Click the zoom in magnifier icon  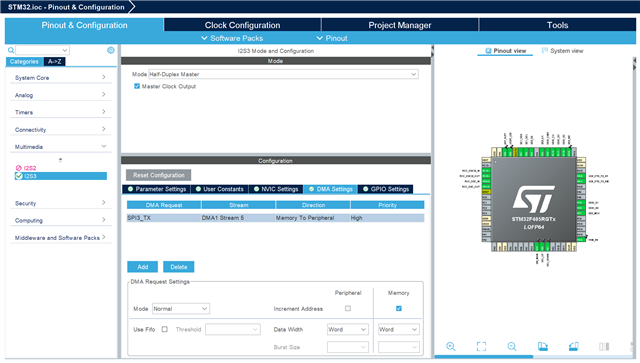(x=451, y=346)
